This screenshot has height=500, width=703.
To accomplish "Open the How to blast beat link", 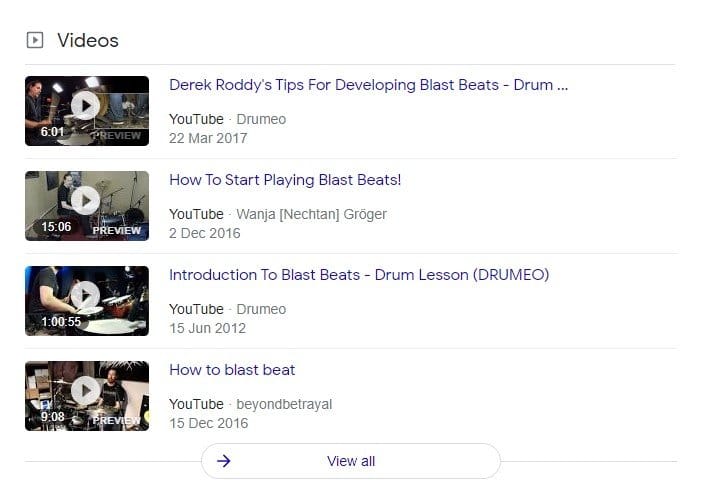I will (232, 370).
